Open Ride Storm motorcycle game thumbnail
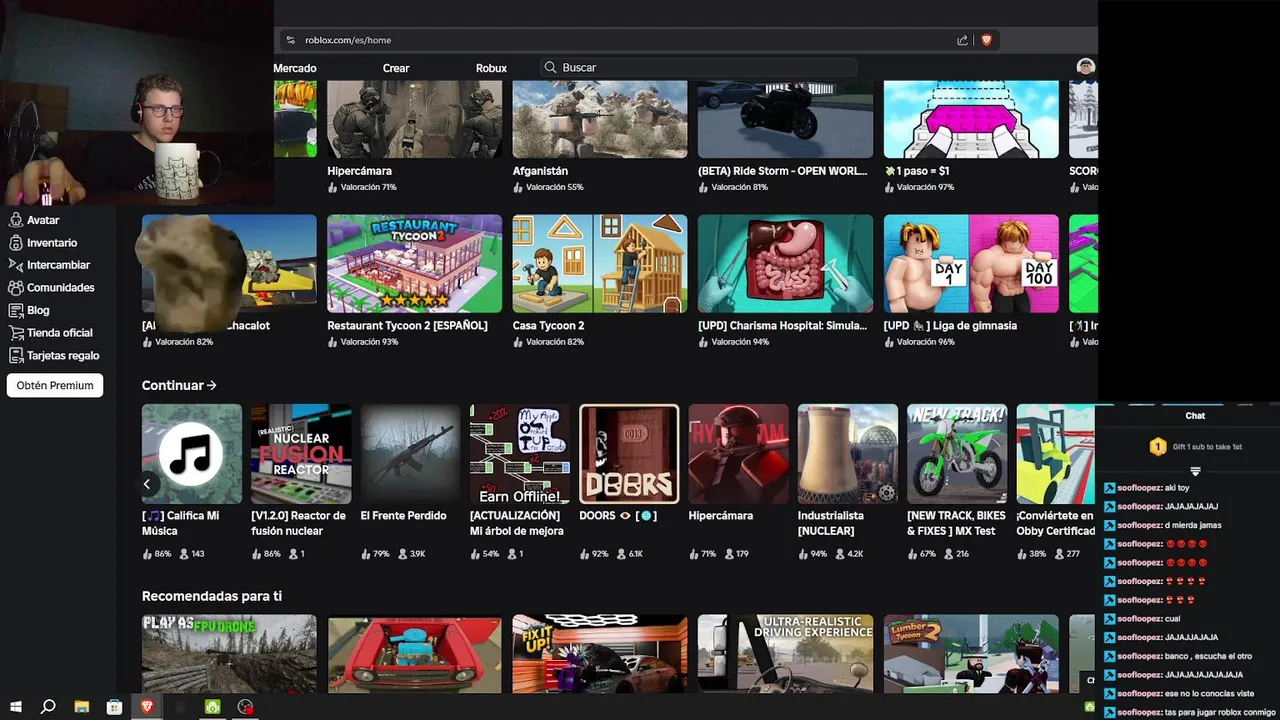This screenshot has height=720, width=1280. coord(785,119)
